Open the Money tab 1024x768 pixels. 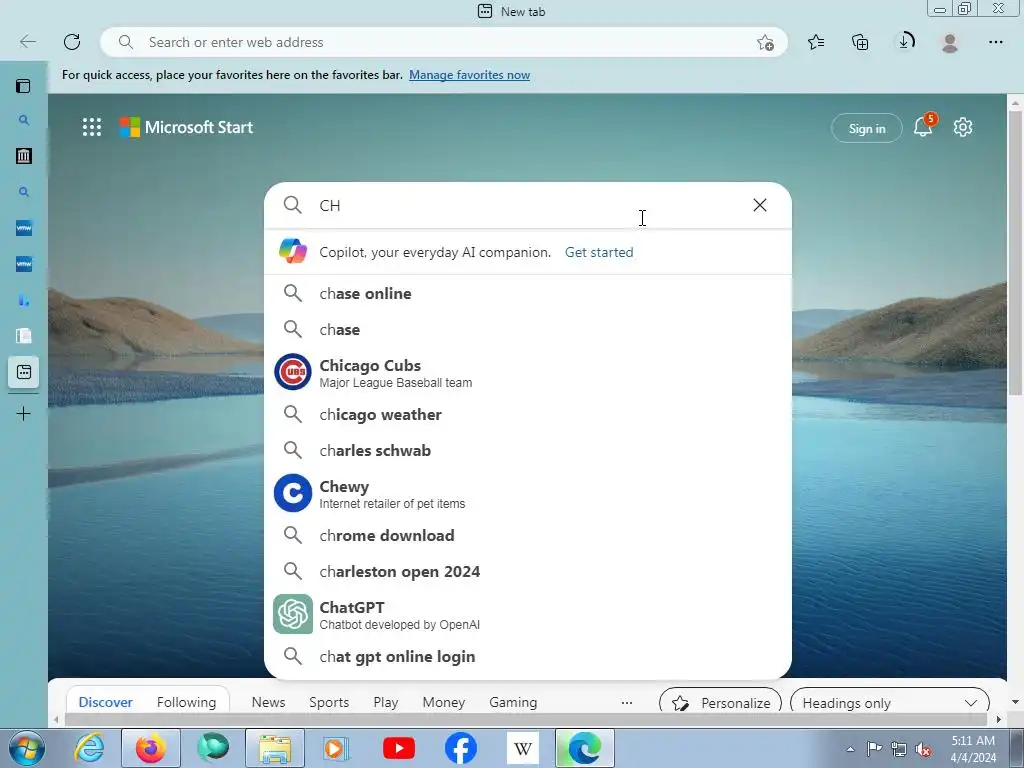tap(443, 702)
